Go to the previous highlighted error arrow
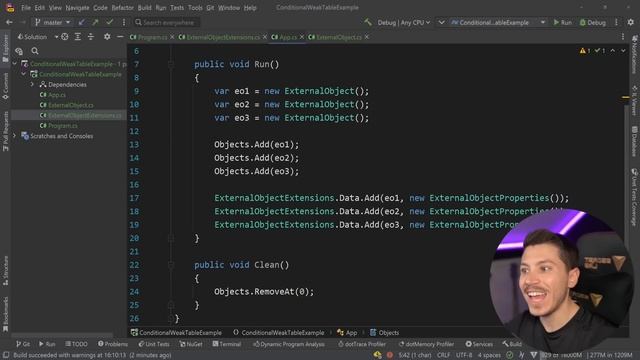640x360 pixels. click(x=613, y=51)
